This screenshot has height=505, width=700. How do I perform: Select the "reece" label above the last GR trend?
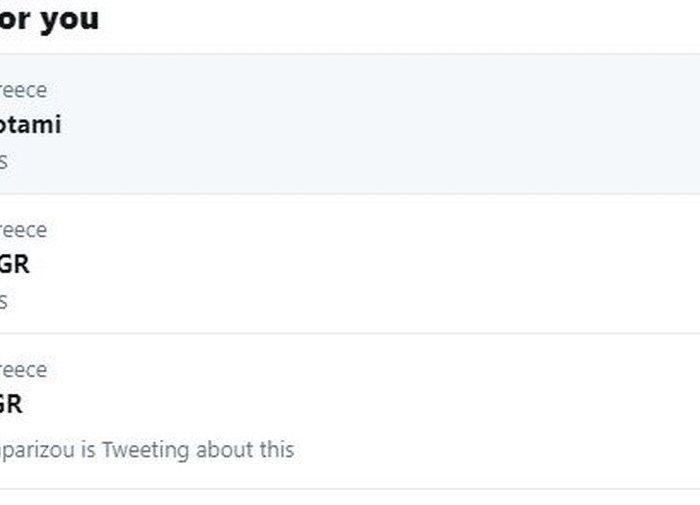click(x=23, y=370)
